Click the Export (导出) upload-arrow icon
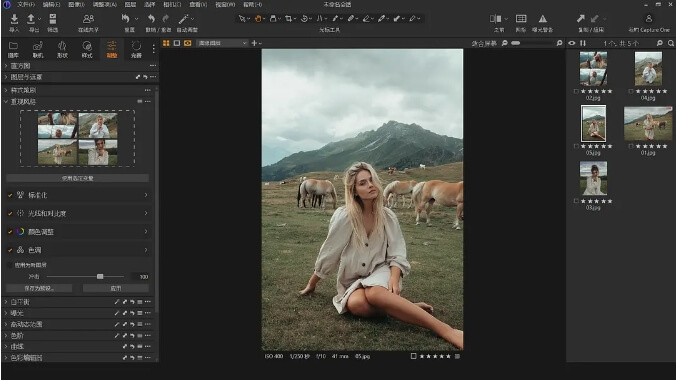This screenshot has width=676, height=380. 31,19
